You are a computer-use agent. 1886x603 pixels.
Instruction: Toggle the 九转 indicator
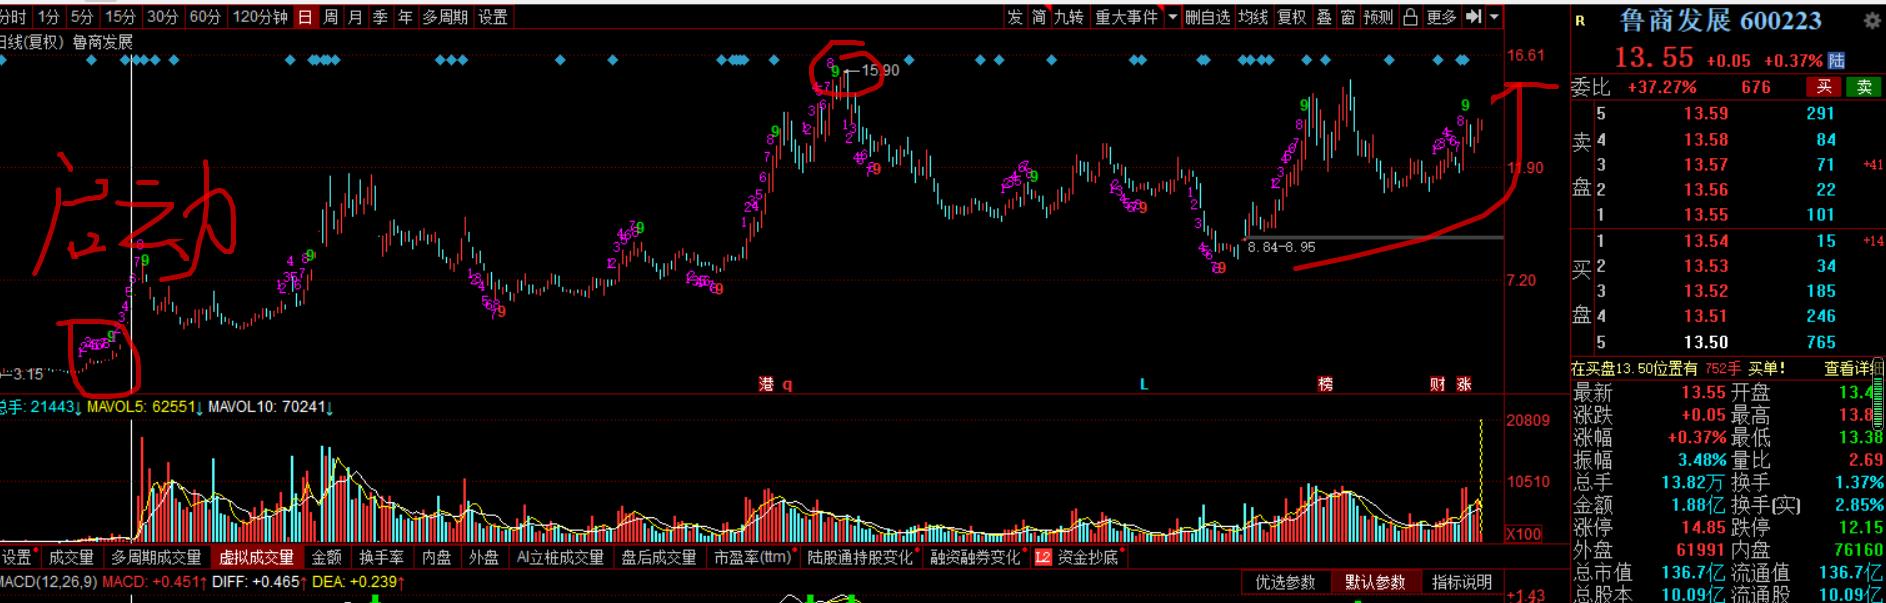1069,17
